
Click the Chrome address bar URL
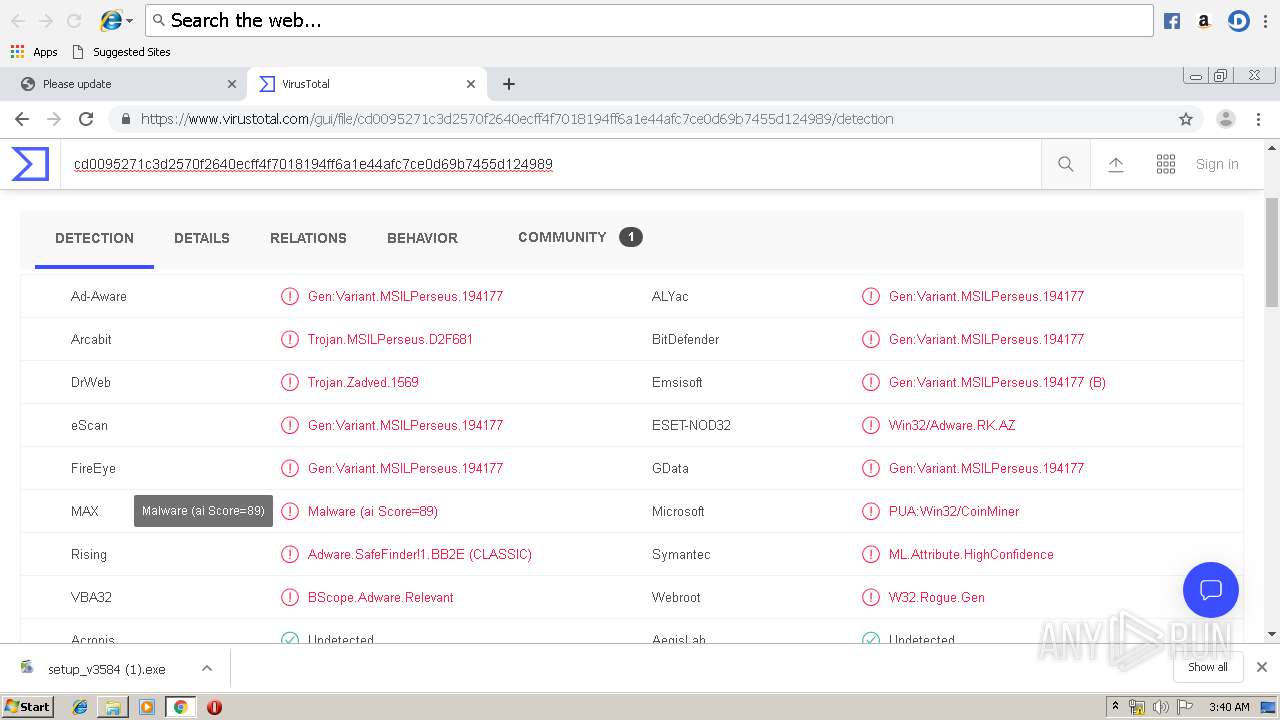coord(517,119)
